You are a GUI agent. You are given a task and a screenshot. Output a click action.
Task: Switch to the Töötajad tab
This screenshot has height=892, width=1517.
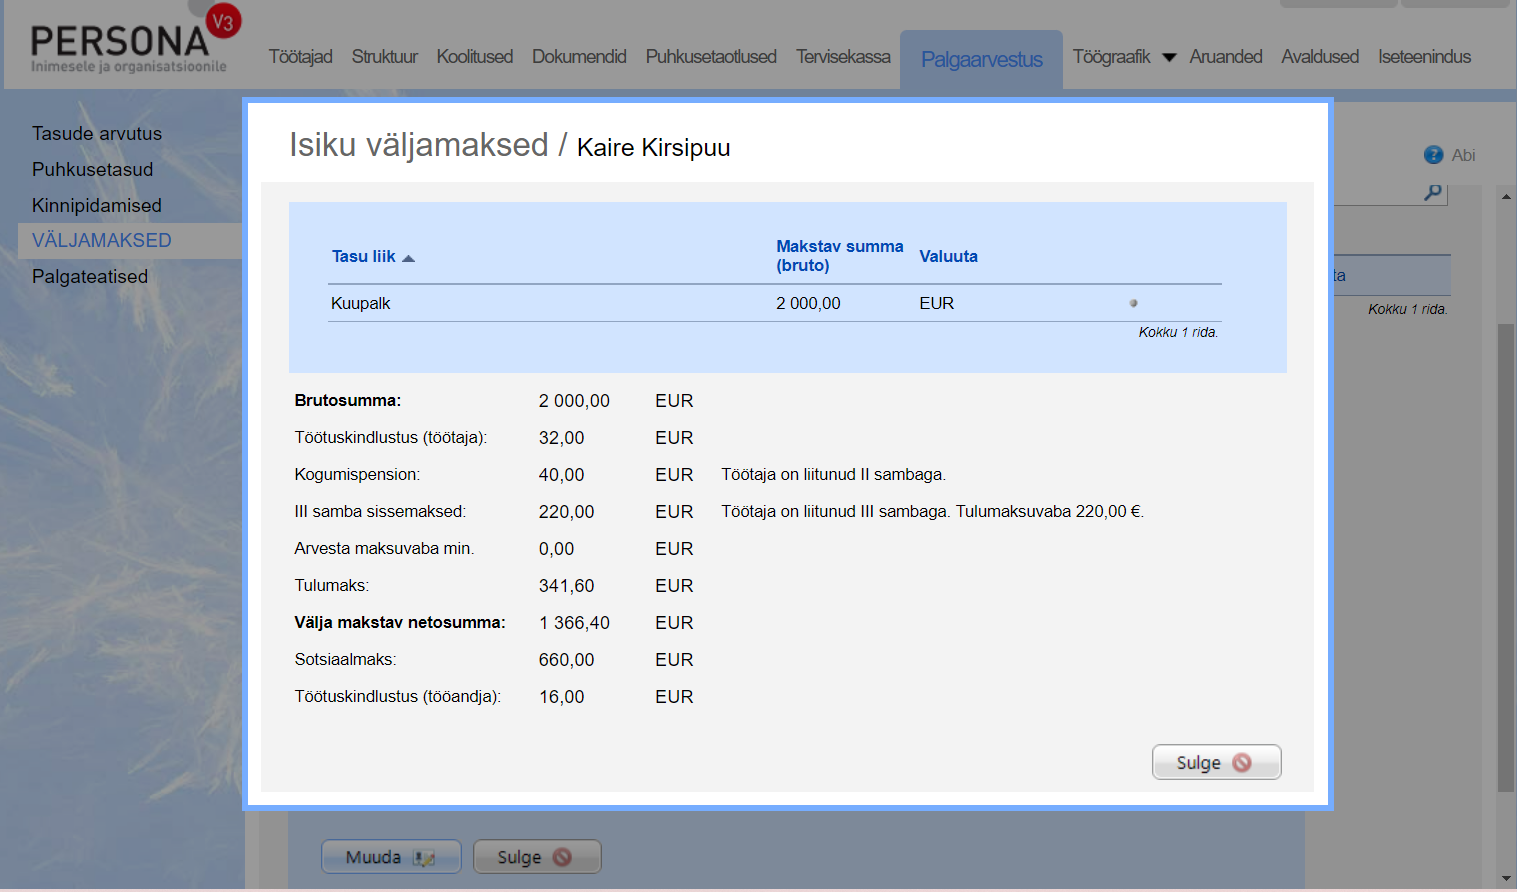coord(300,57)
